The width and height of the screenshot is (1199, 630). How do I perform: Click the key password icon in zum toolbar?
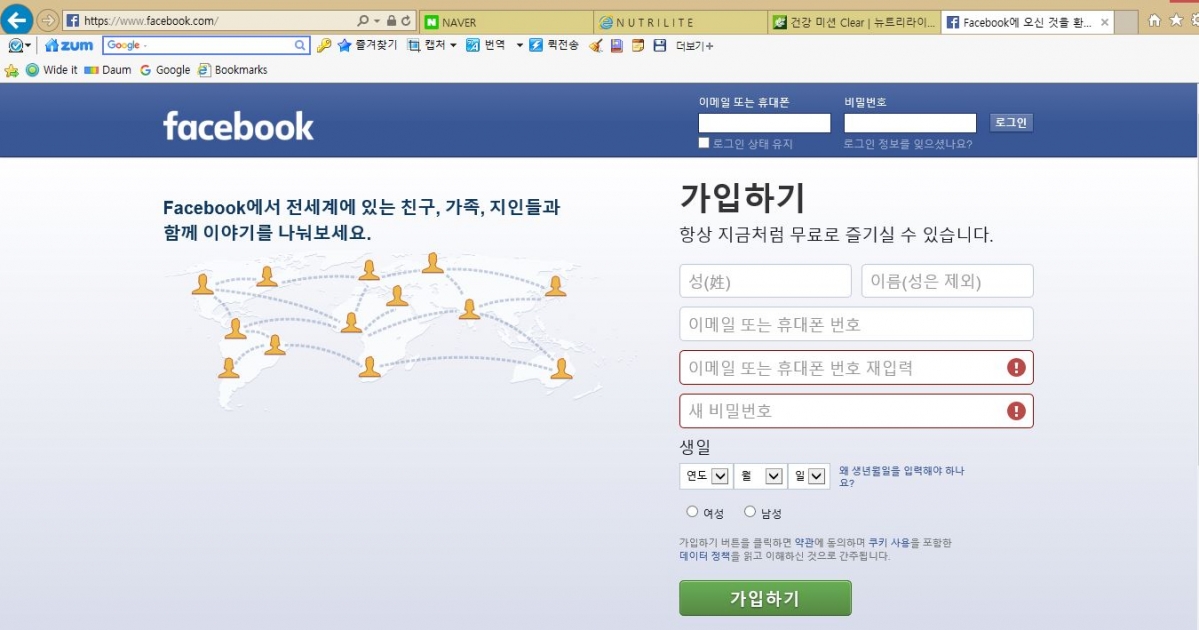(324, 46)
